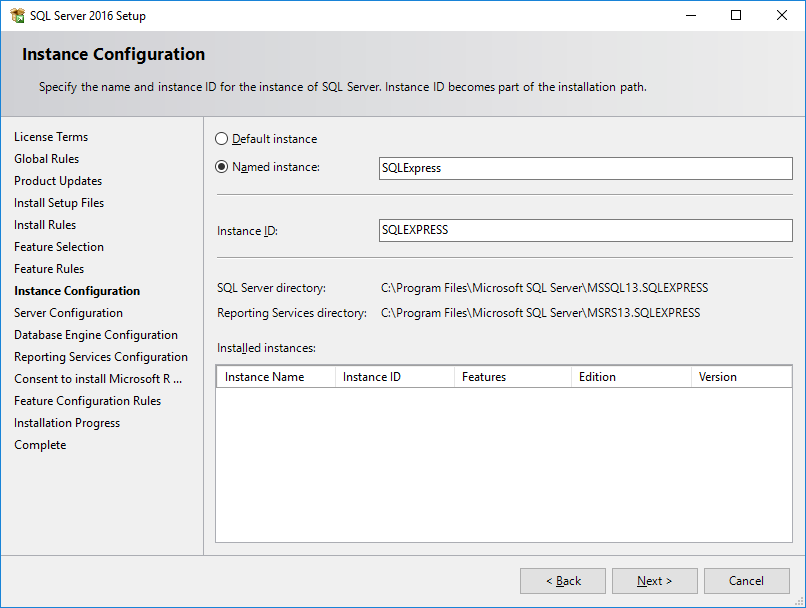The width and height of the screenshot is (806, 608).
Task: Click the SQL Server Setup title bar icon
Action: (17, 16)
